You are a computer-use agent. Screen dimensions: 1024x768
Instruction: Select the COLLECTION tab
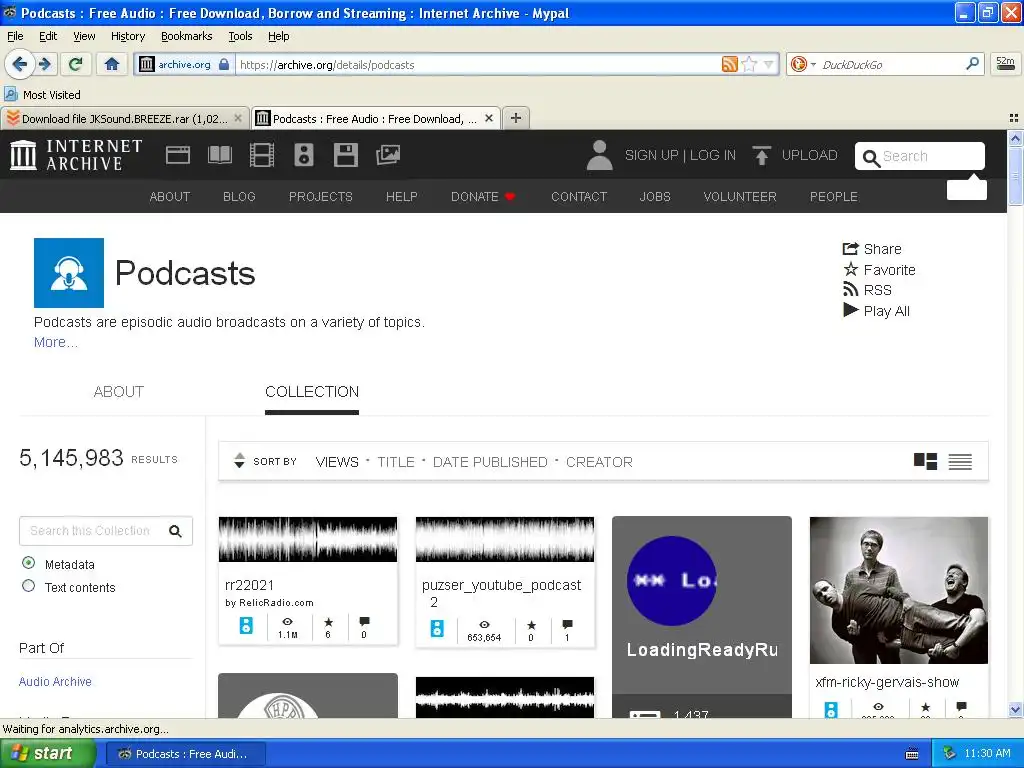pos(312,391)
